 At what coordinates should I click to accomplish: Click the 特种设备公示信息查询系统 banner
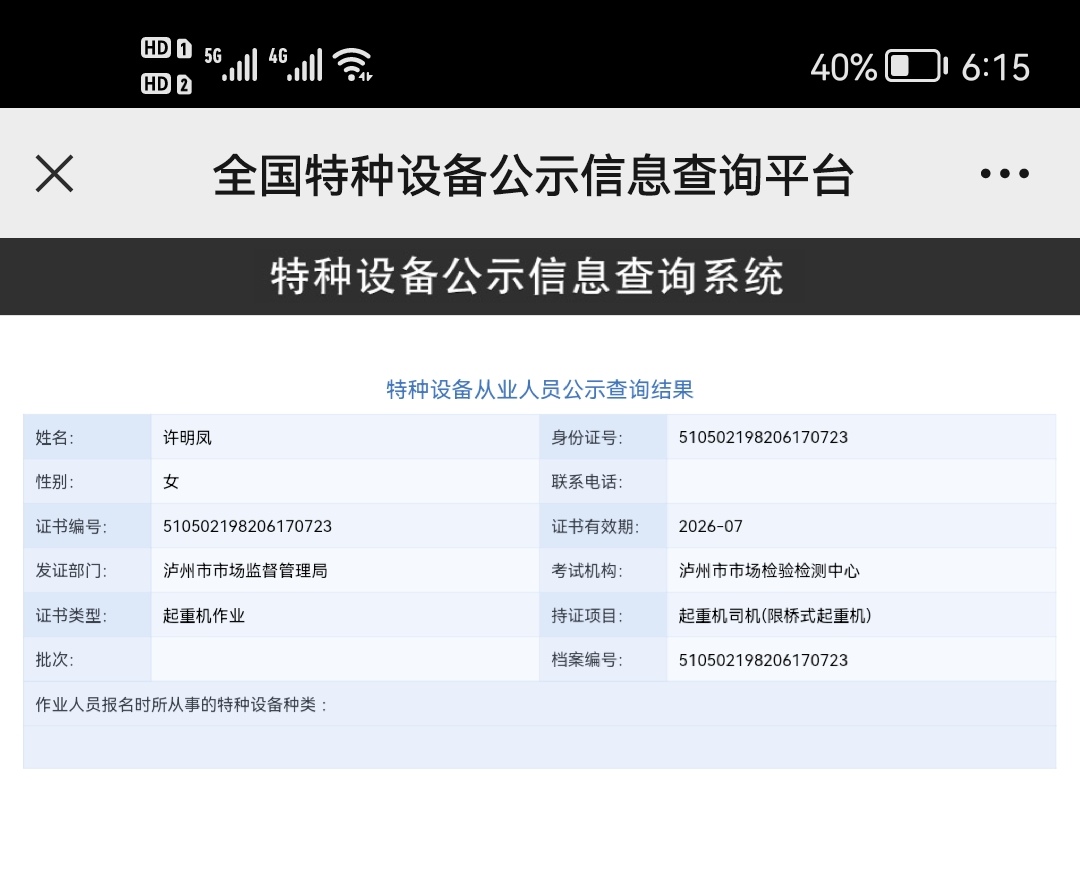[x=528, y=277]
